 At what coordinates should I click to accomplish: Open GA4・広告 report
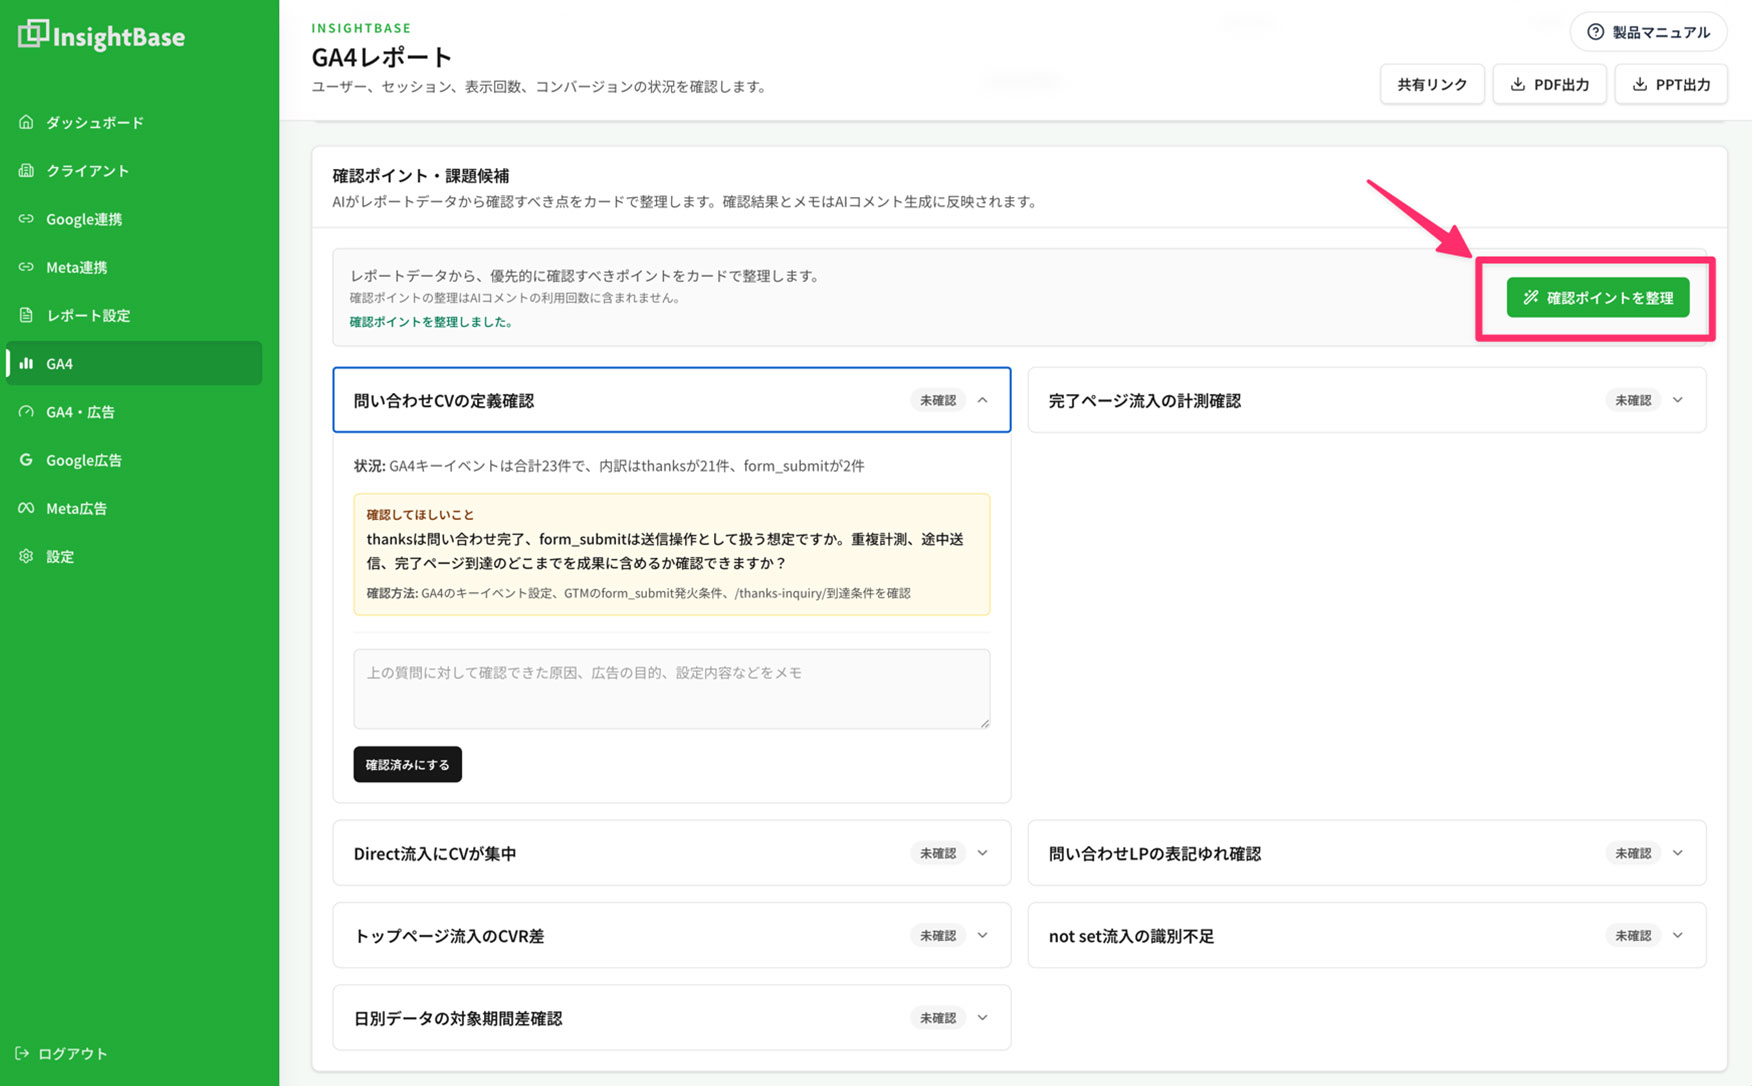(134, 411)
